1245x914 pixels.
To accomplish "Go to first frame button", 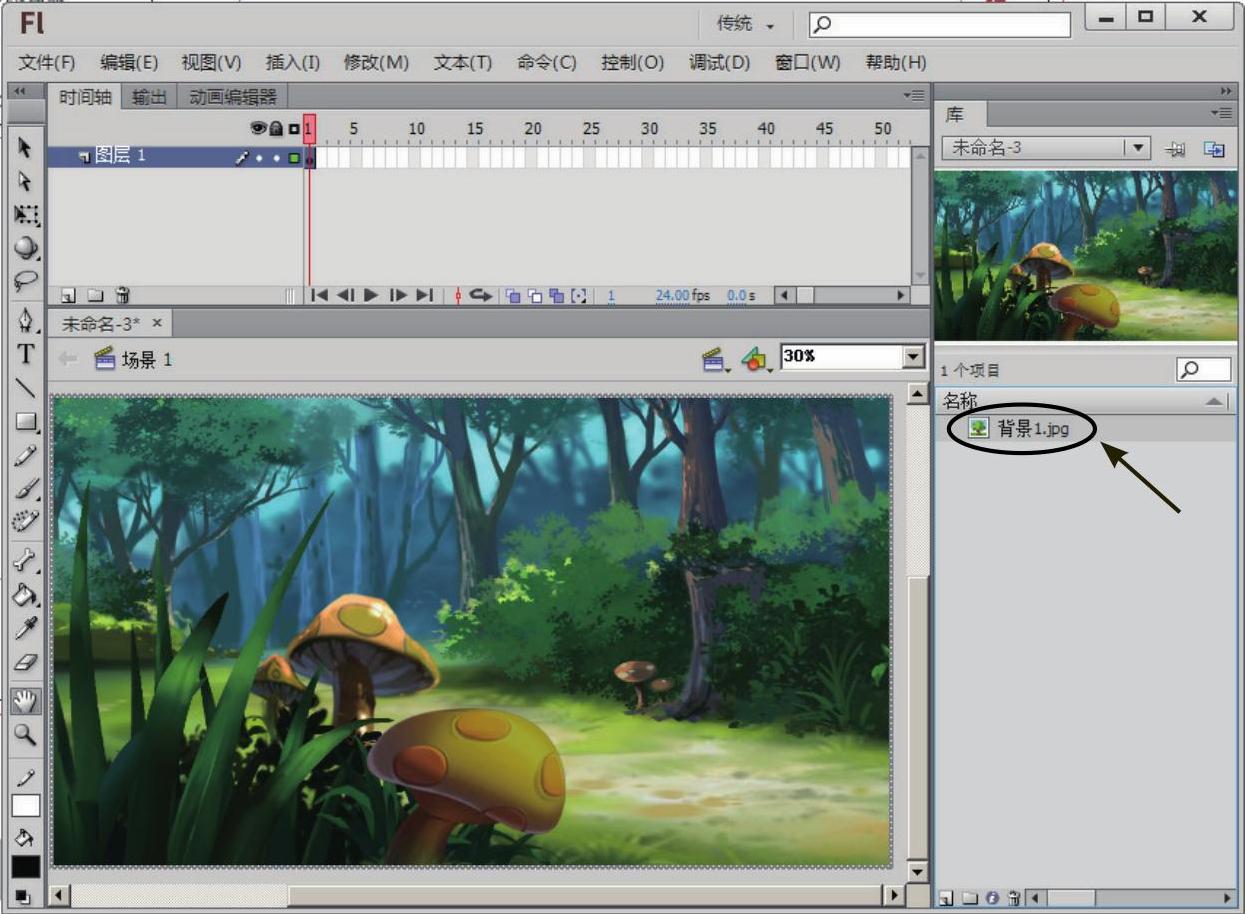I will (320, 296).
